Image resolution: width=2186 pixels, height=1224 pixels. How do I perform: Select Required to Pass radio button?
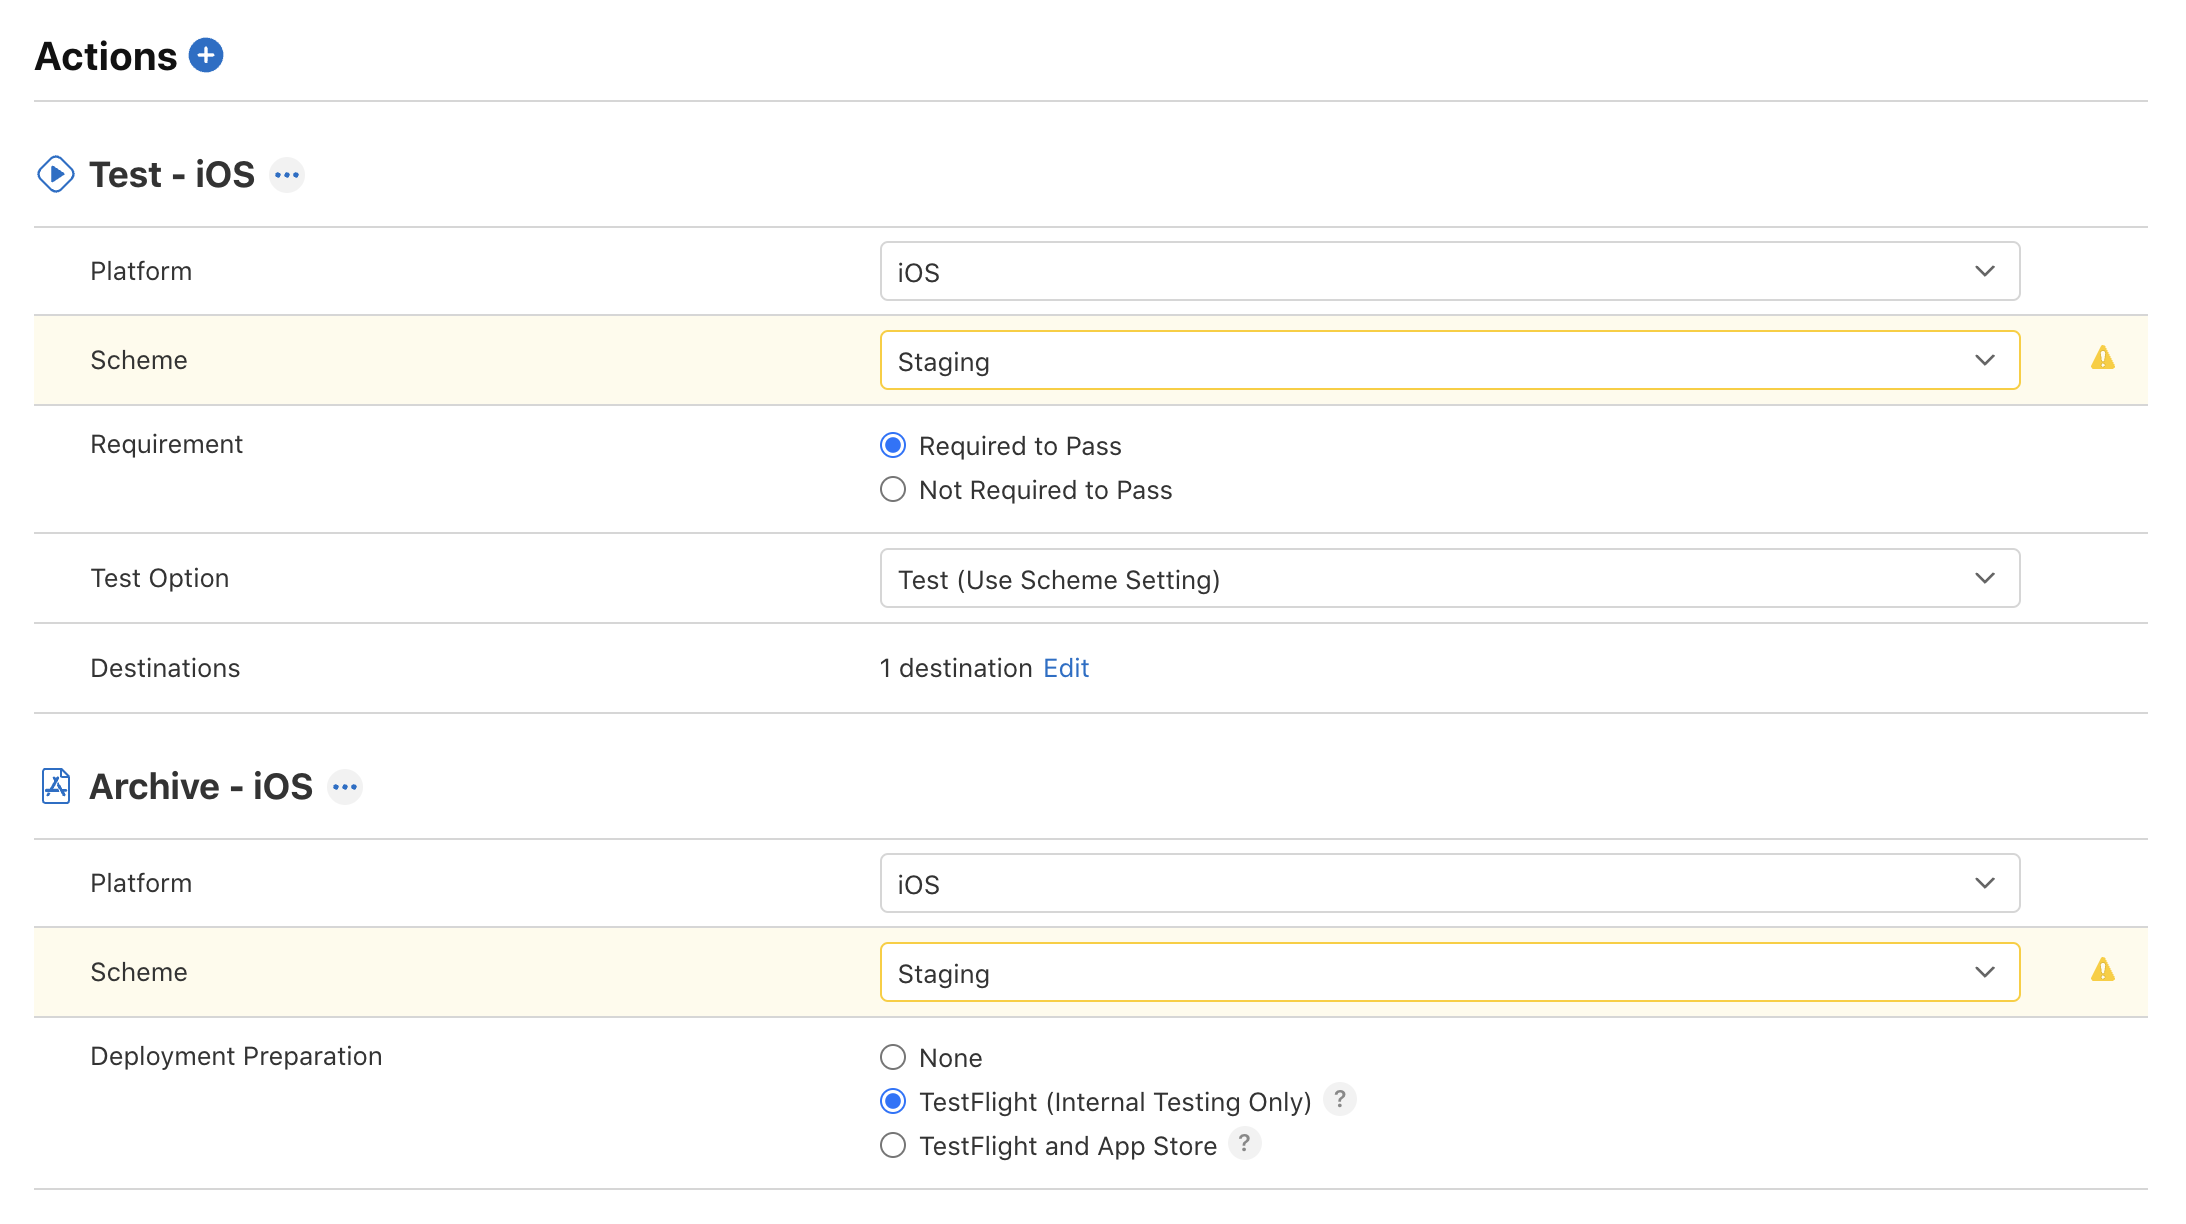click(x=895, y=446)
